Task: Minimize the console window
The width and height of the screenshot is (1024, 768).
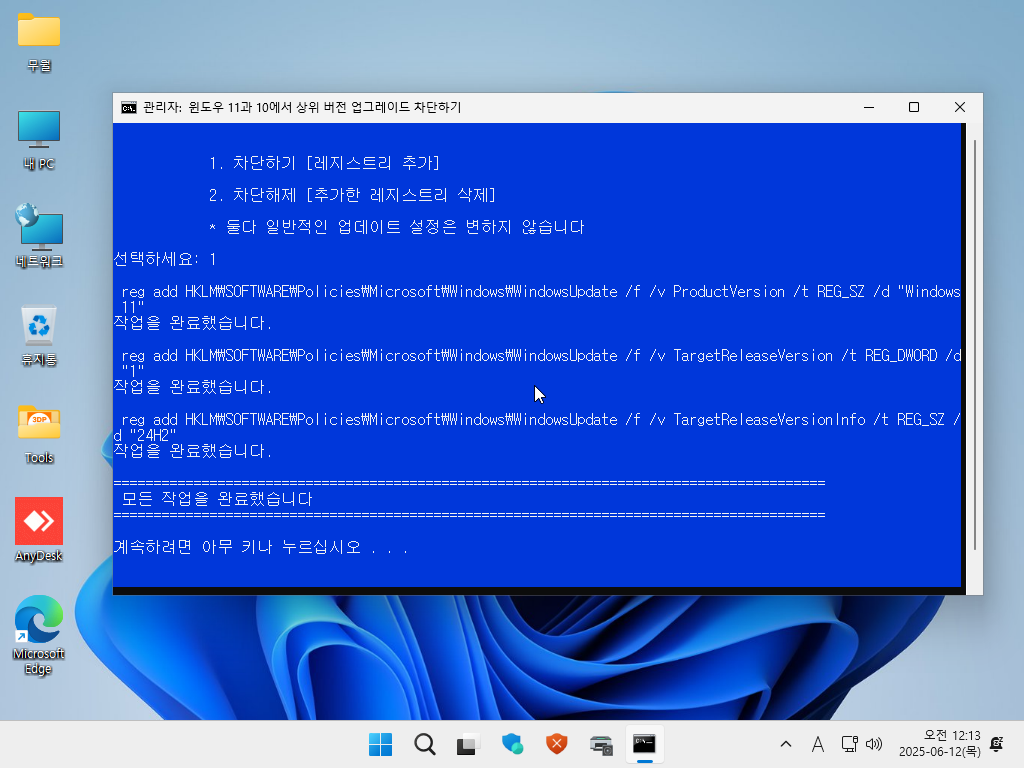Action: click(x=869, y=107)
